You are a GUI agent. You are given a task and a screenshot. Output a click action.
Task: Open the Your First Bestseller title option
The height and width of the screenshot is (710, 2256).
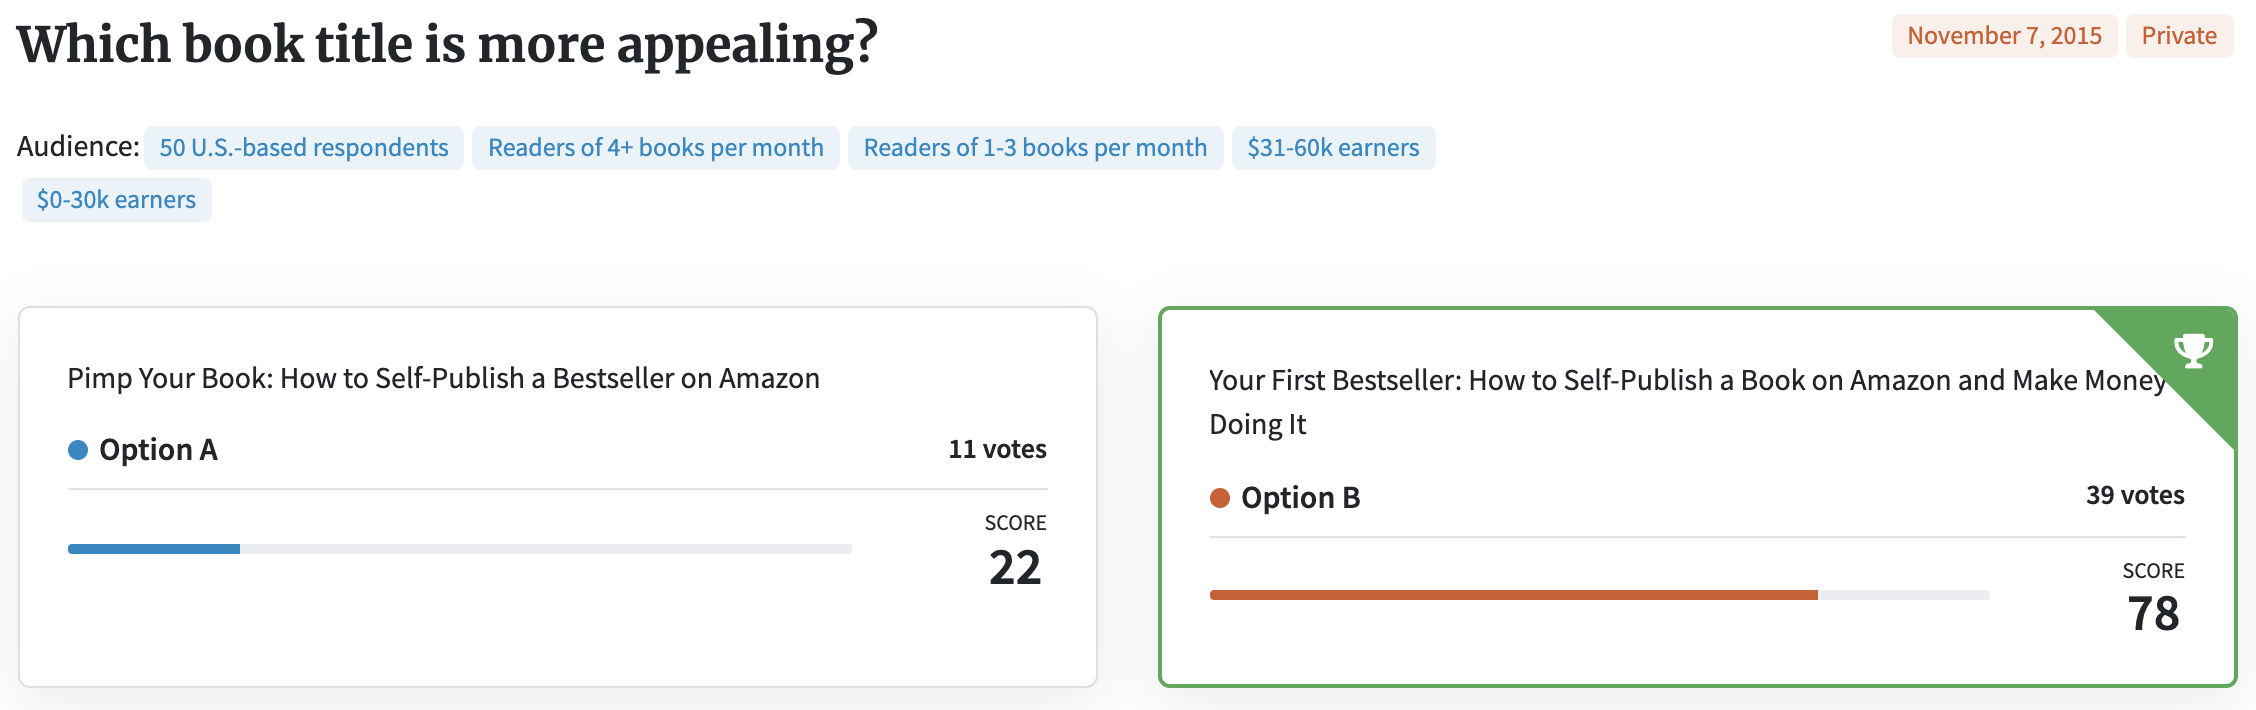pos(1687,402)
